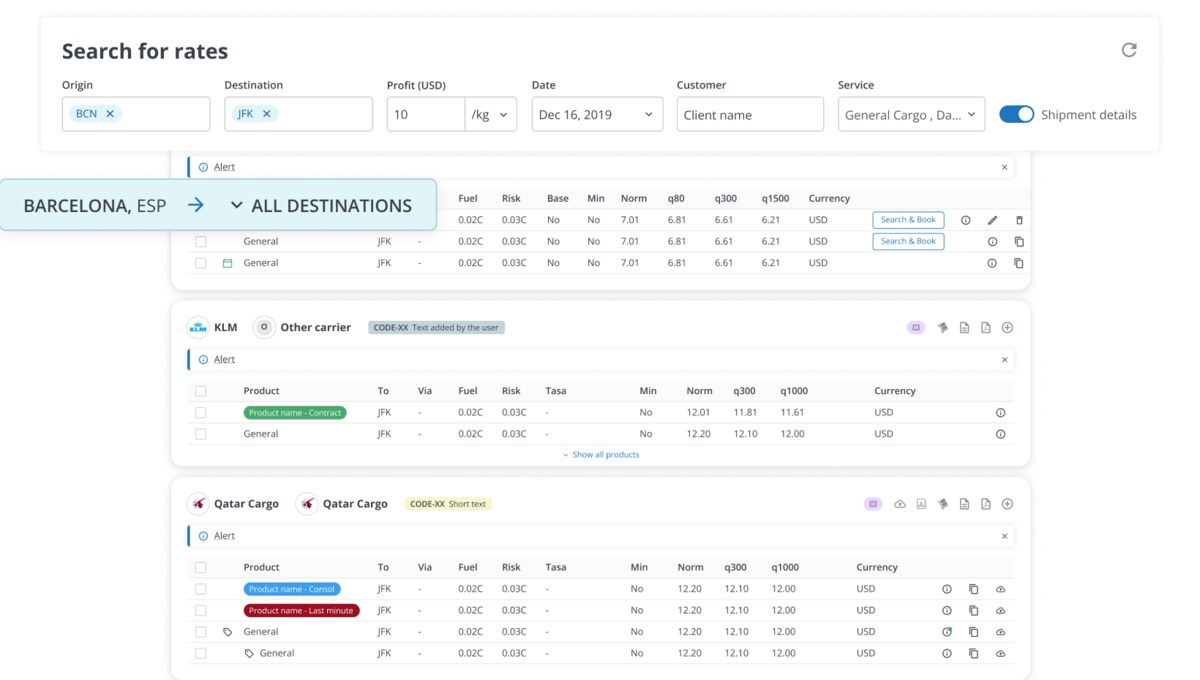Click the BARCELONA, ESP origin label

point(95,205)
